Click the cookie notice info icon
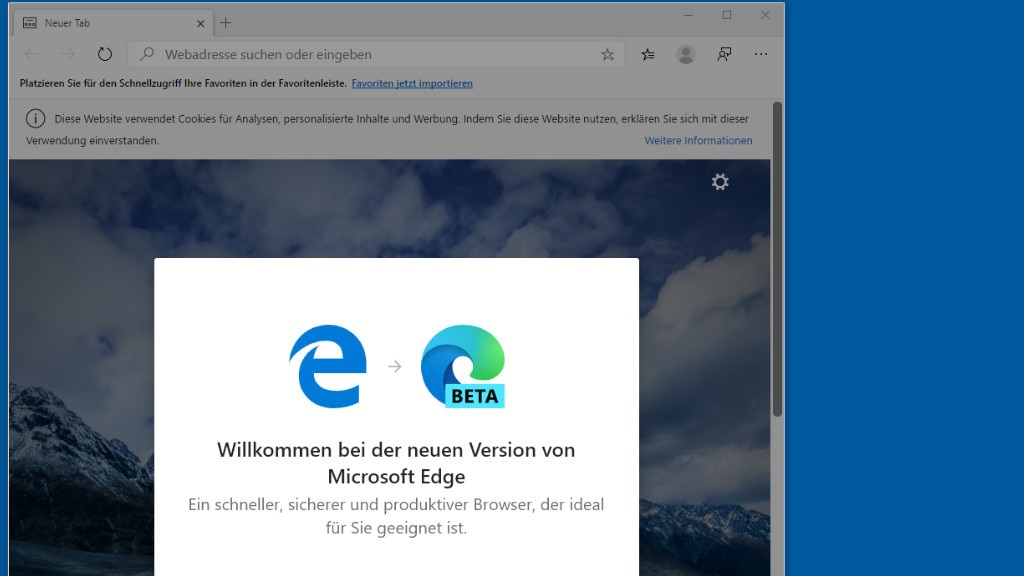Image resolution: width=1024 pixels, height=576 pixels. coord(35,118)
